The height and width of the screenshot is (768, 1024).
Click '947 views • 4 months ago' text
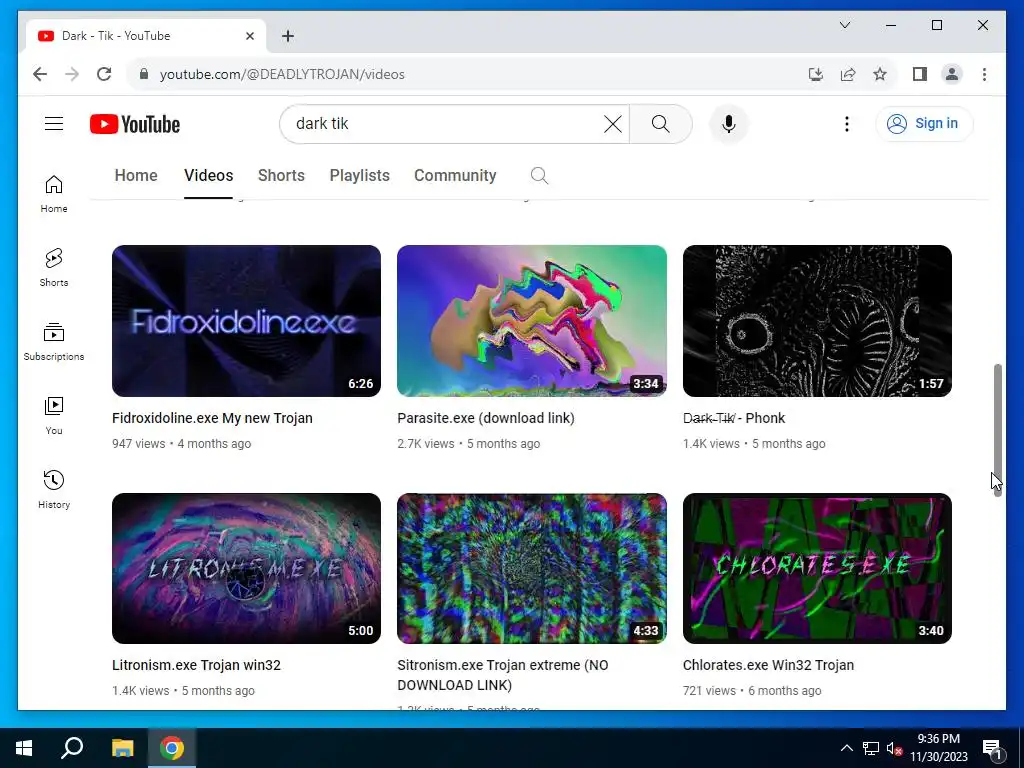pyautogui.click(x=182, y=443)
